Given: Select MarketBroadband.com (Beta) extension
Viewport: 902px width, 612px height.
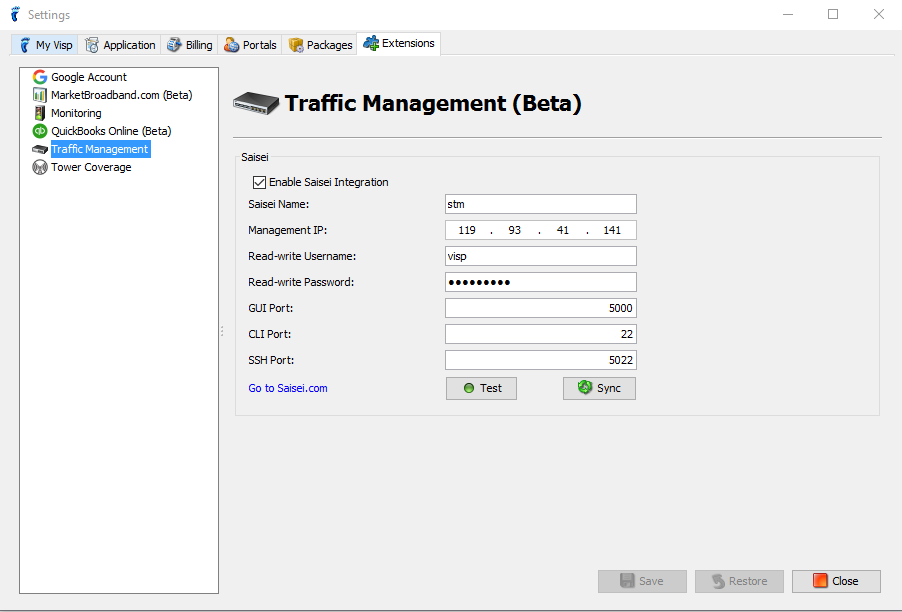Looking at the screenshot, I should coord(121,95).
